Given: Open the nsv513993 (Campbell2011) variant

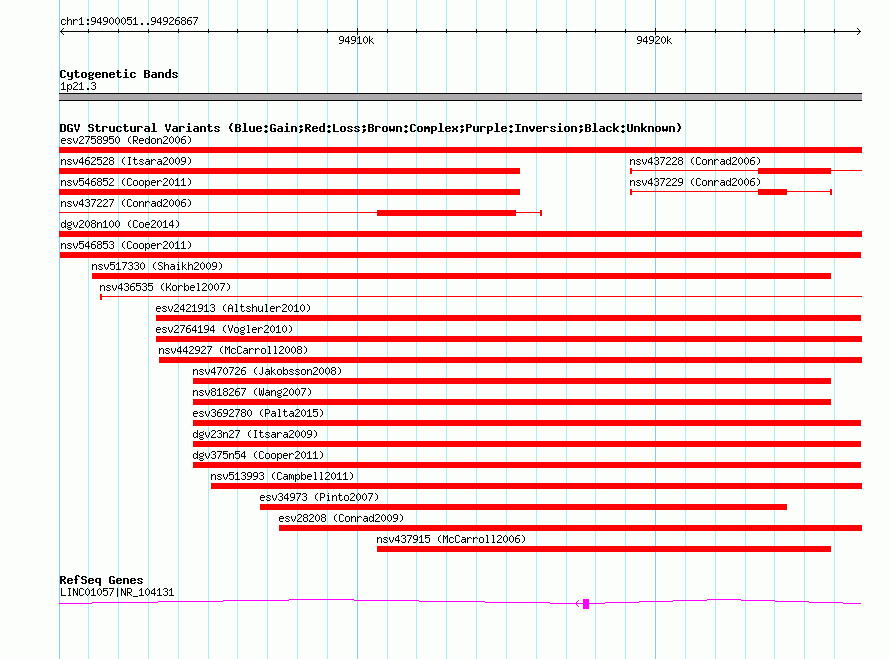Looking at the screenshot, I should [x=282, y=476].
